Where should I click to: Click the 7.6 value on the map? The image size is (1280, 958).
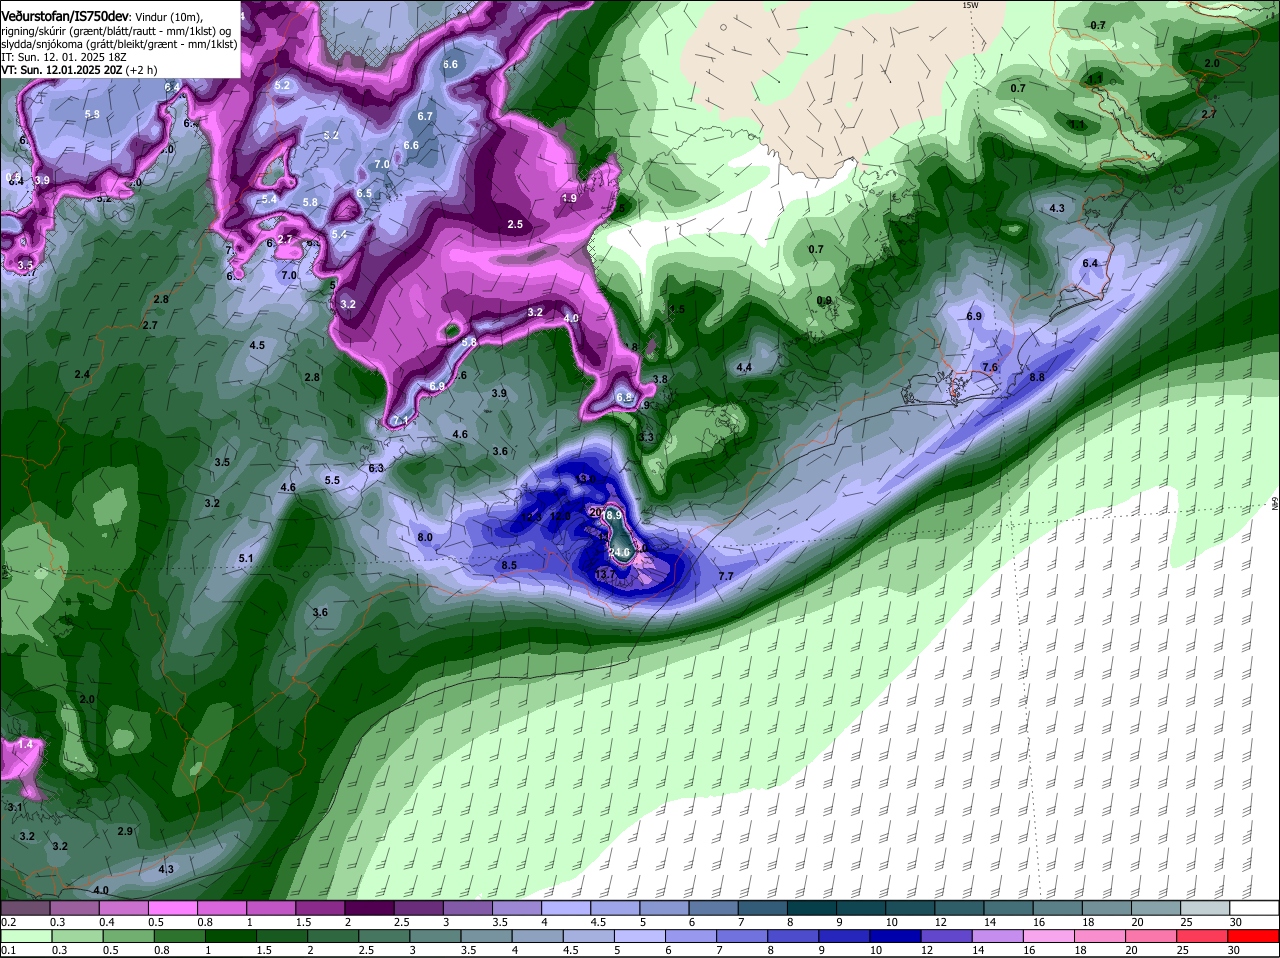(990, 367)
